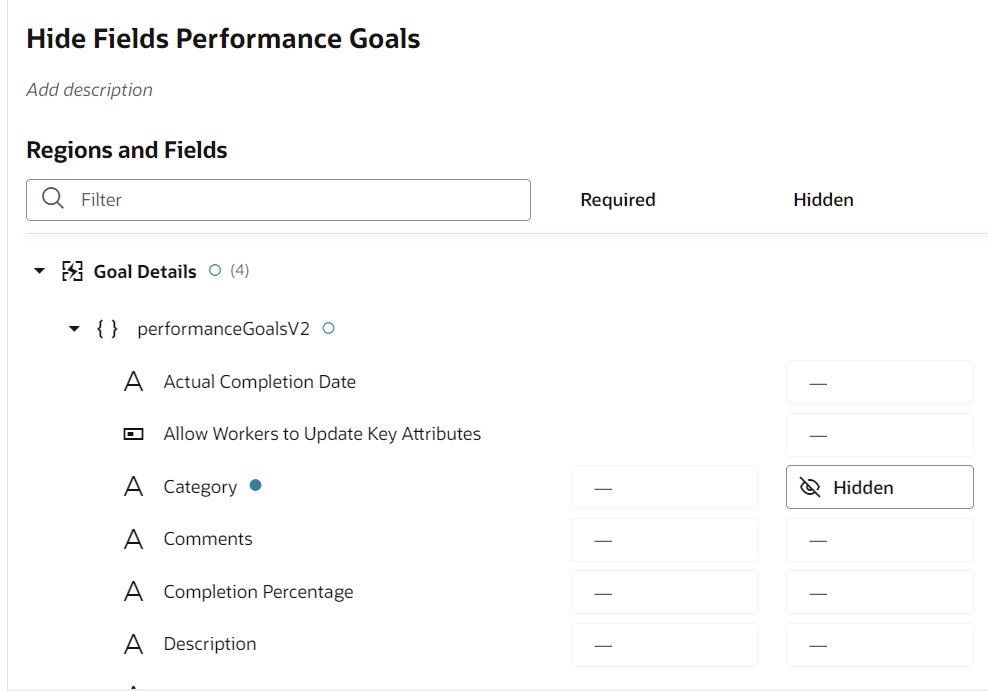Toggle Hidden setting for Actual Completion Date

[880, 382]
